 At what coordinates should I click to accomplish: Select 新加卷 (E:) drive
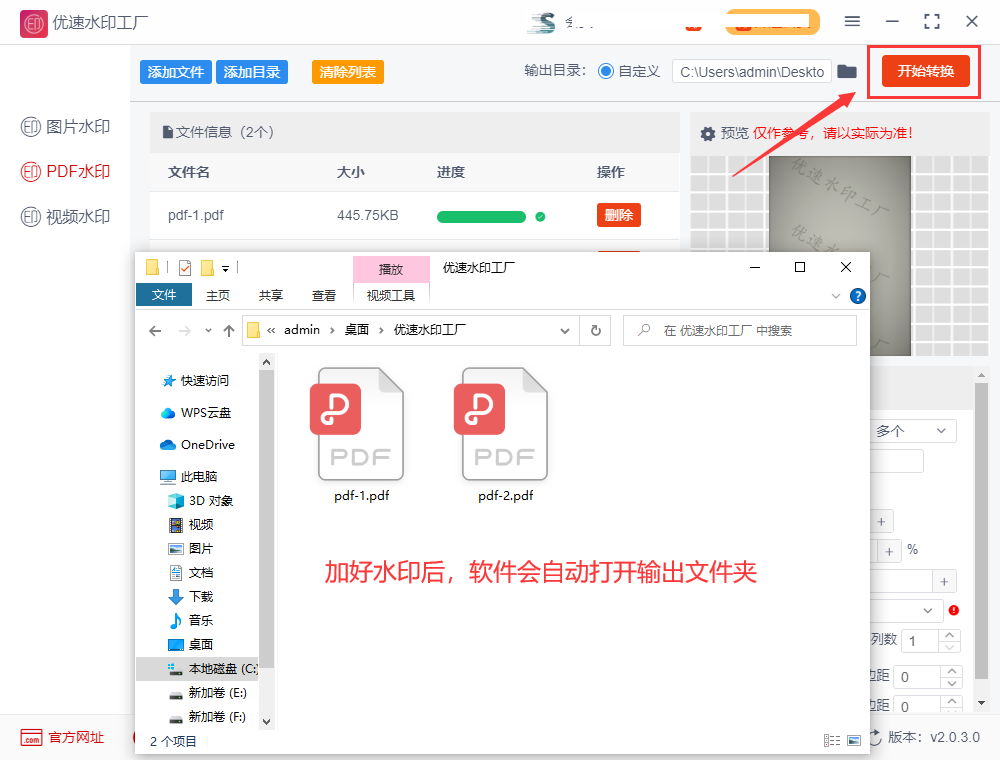click(x=207, y=692)
